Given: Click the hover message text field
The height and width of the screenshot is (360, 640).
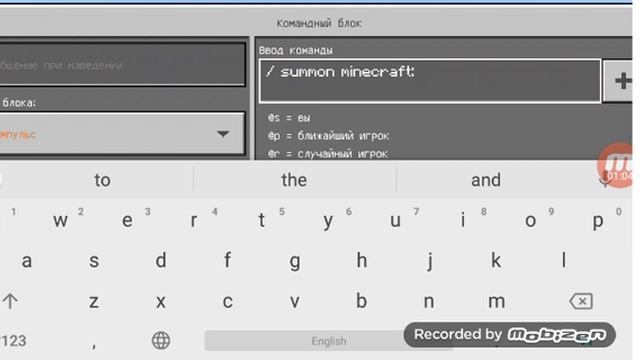Looking at the screenshot, I should 122,64.
